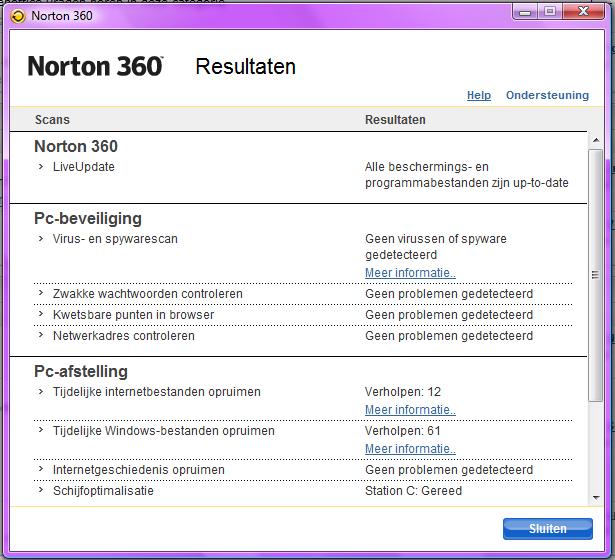The width and height of the screenshot is (615, 560).
Task: Click the Pc-afstelling section heading
Action: (x=81, y=371)
